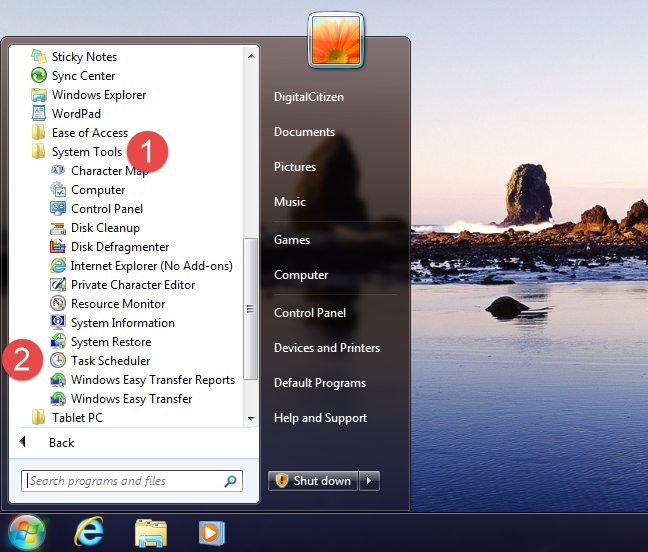The width and height of the screenshot is (648, 552).
Task: Open the WordPad document icon
Action: (39, 114)
